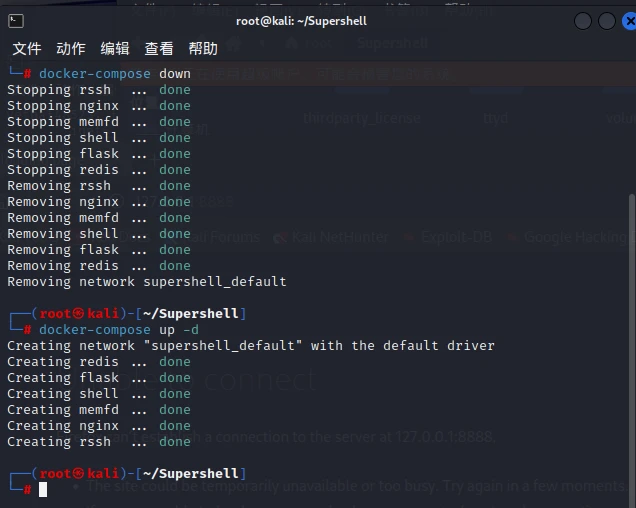Screen dimensions: 636x508
Task: Click the blue close window button
Action: click(629, 21)
